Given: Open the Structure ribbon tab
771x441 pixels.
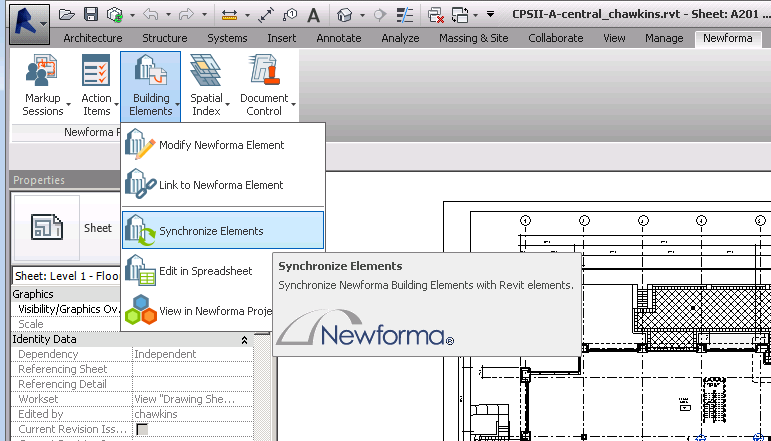Looking at the screenshot, I should click(x=165, y=38).
